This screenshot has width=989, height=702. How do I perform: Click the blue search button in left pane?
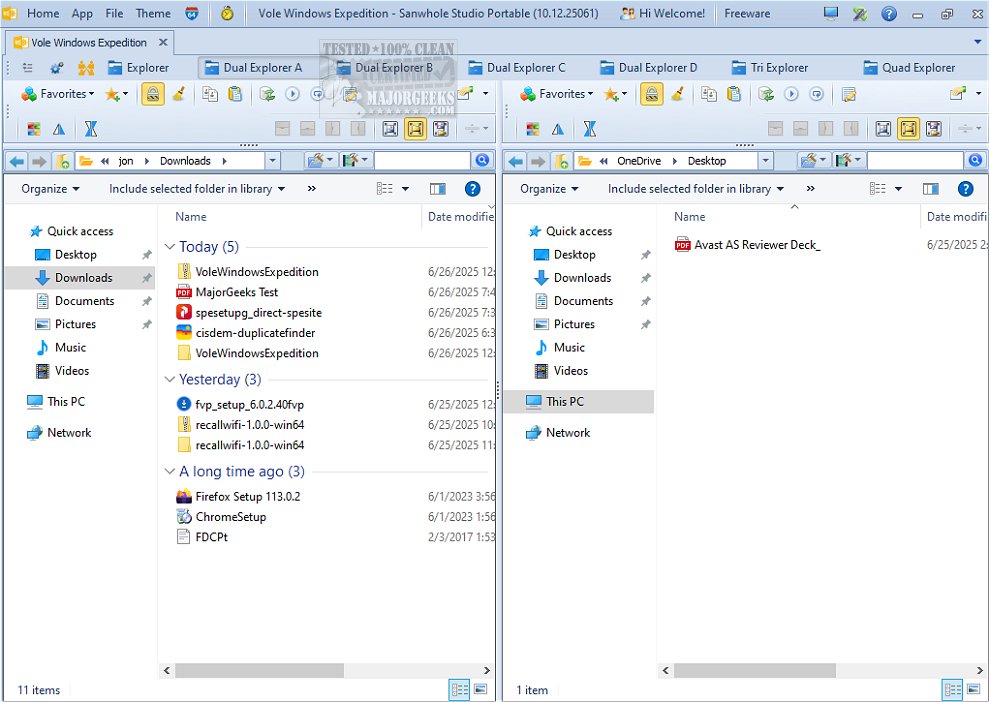[483, 161]
